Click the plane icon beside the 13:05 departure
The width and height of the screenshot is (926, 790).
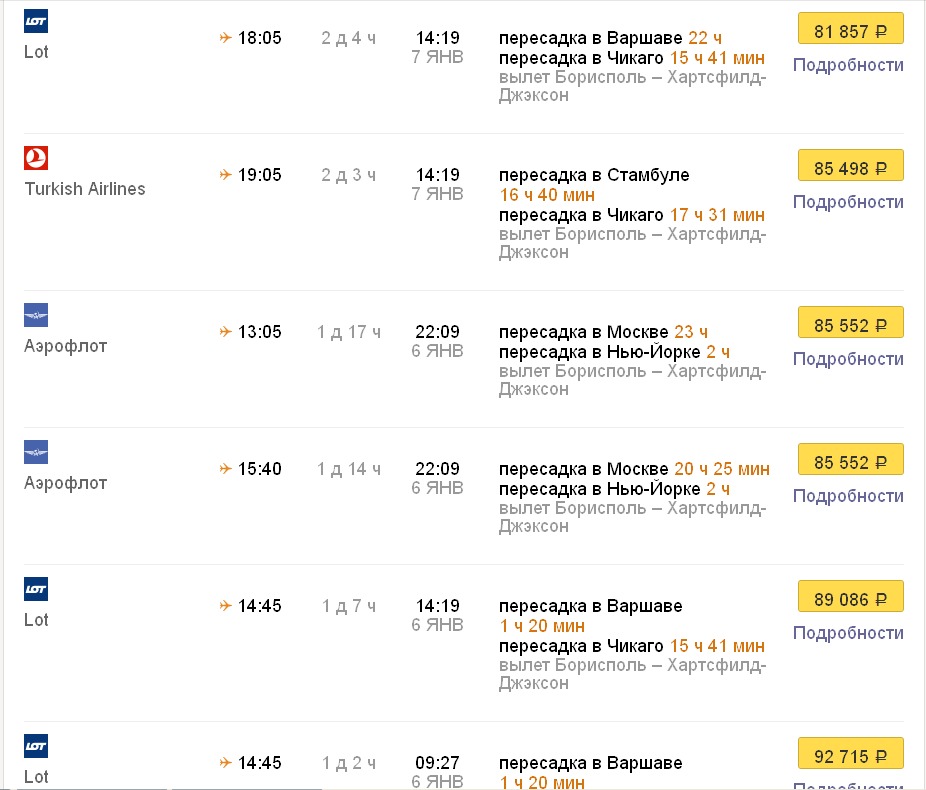click(x=225, y=332)
